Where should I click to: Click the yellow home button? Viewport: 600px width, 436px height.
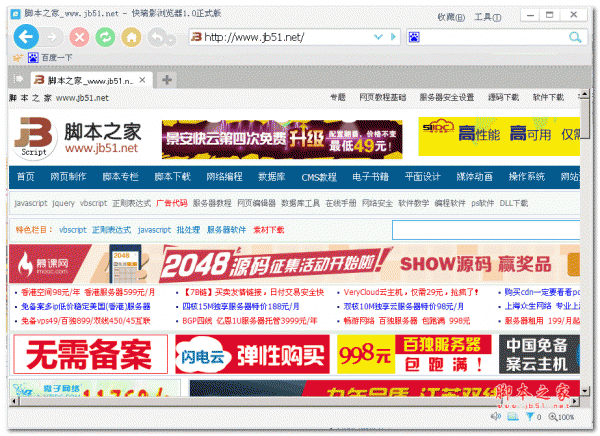coord(131,38)
